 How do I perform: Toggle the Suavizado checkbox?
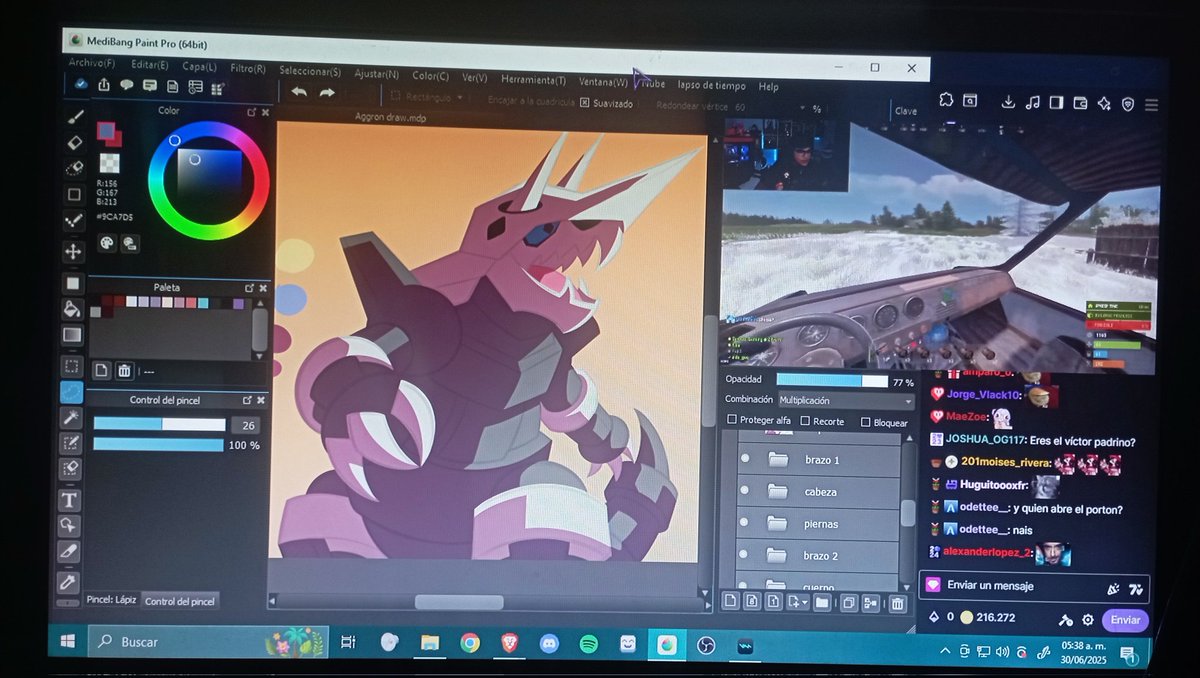(x=584, y=102)
